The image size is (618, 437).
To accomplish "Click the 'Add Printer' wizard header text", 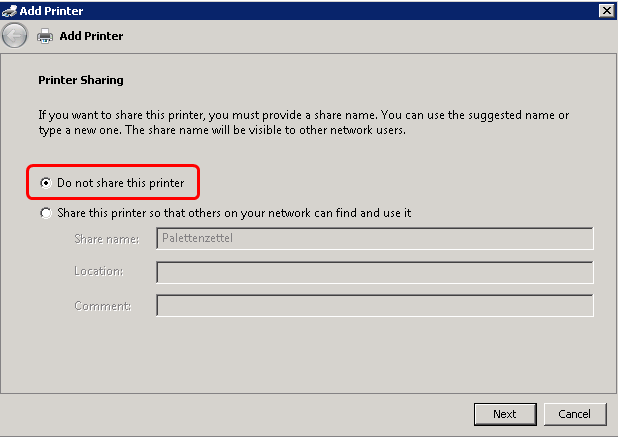I will point(91,36).
